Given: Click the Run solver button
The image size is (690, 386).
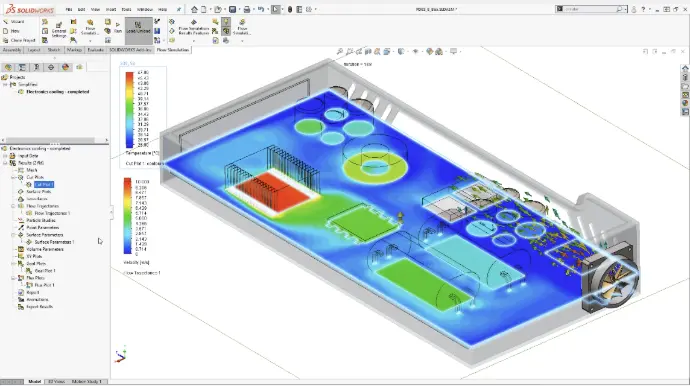Looking at the screenshot, I should click(118, 28).
